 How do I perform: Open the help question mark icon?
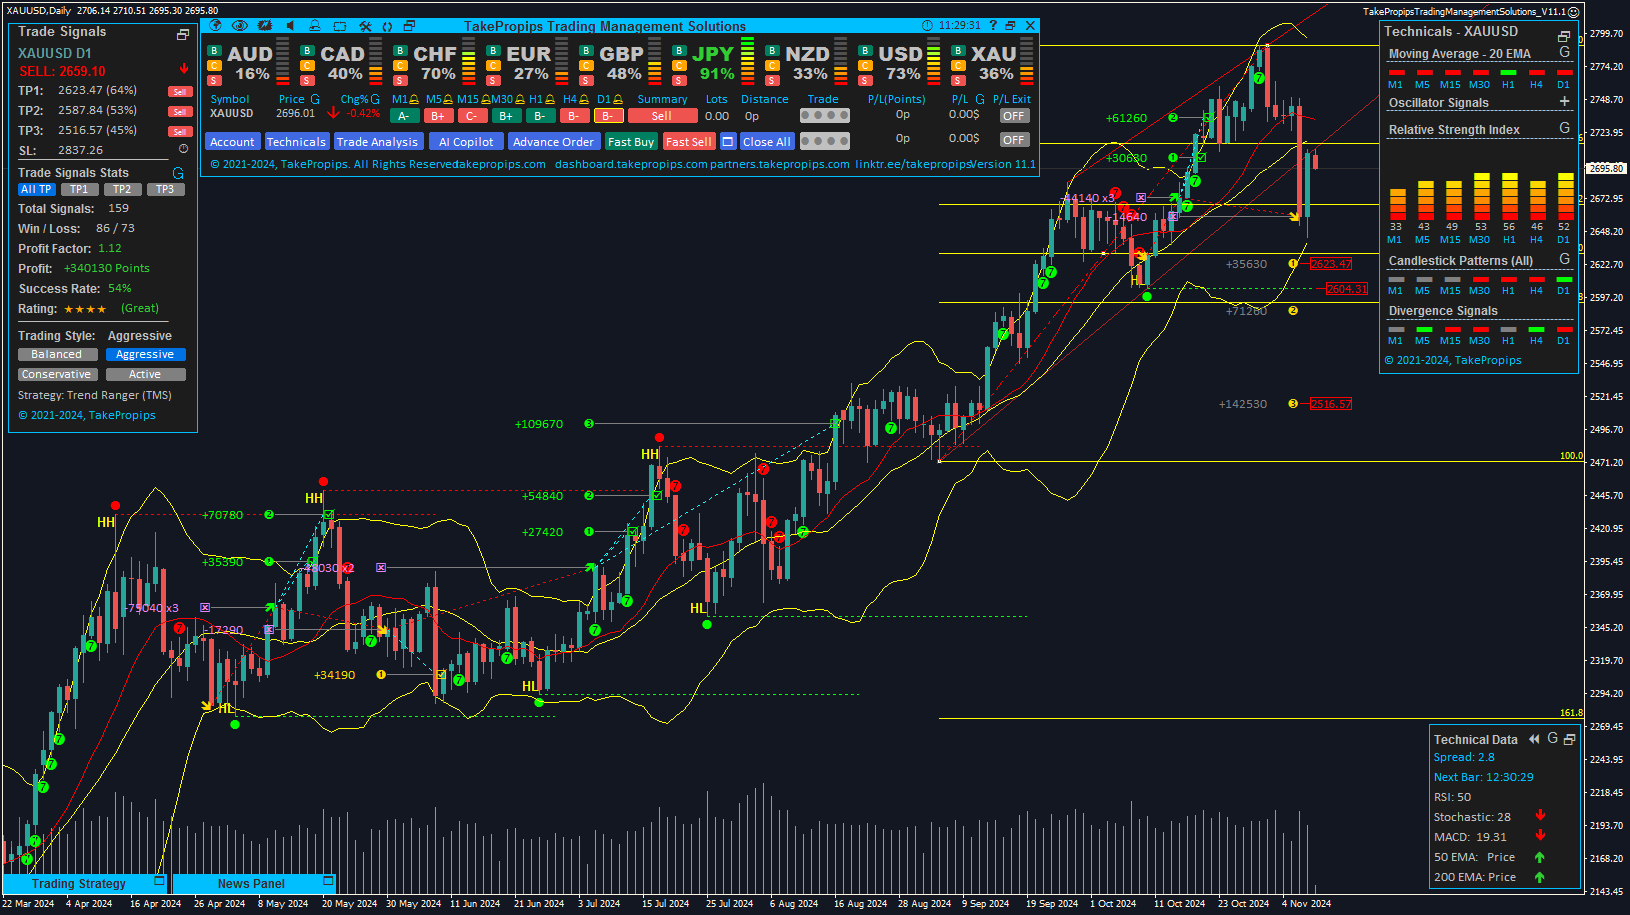(x=993, y=26)
